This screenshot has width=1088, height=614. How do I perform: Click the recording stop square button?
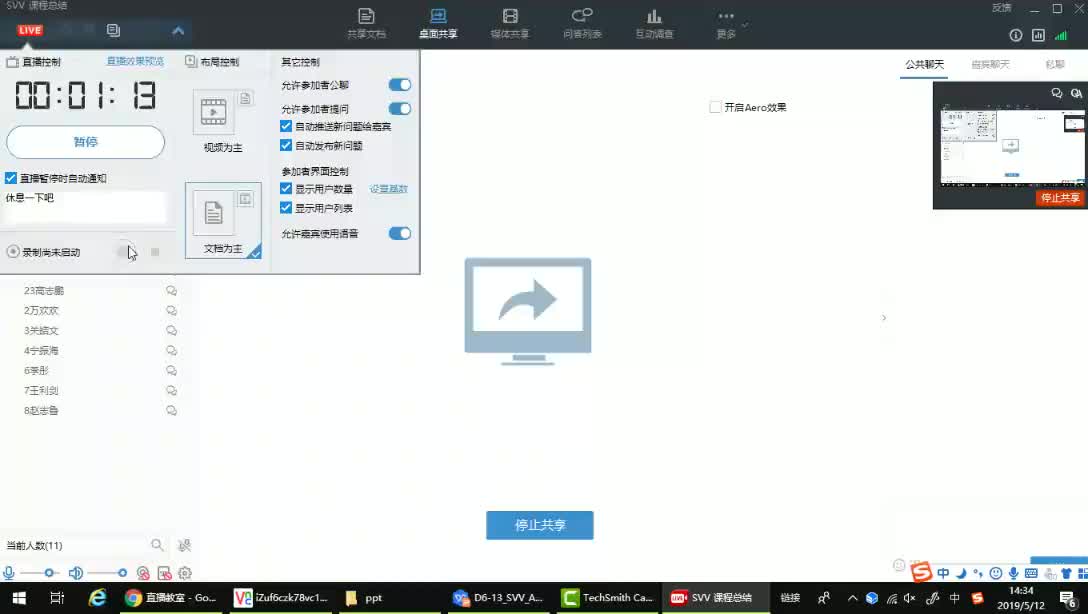click(x=155, y=252)
